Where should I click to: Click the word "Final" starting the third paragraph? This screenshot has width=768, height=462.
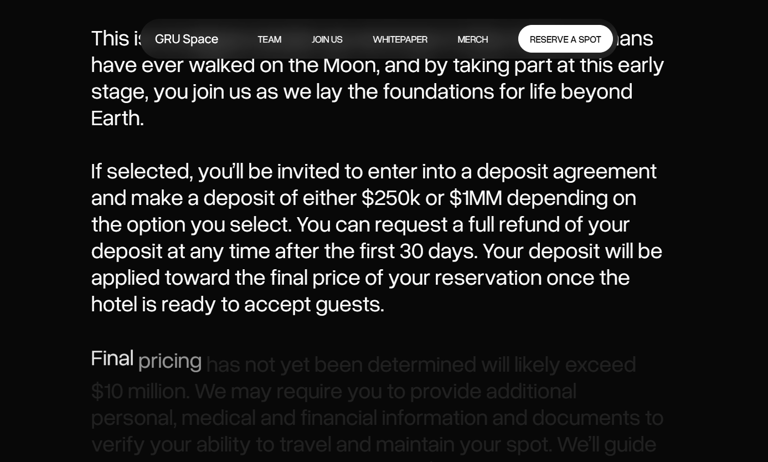click(x=112, y=357)
